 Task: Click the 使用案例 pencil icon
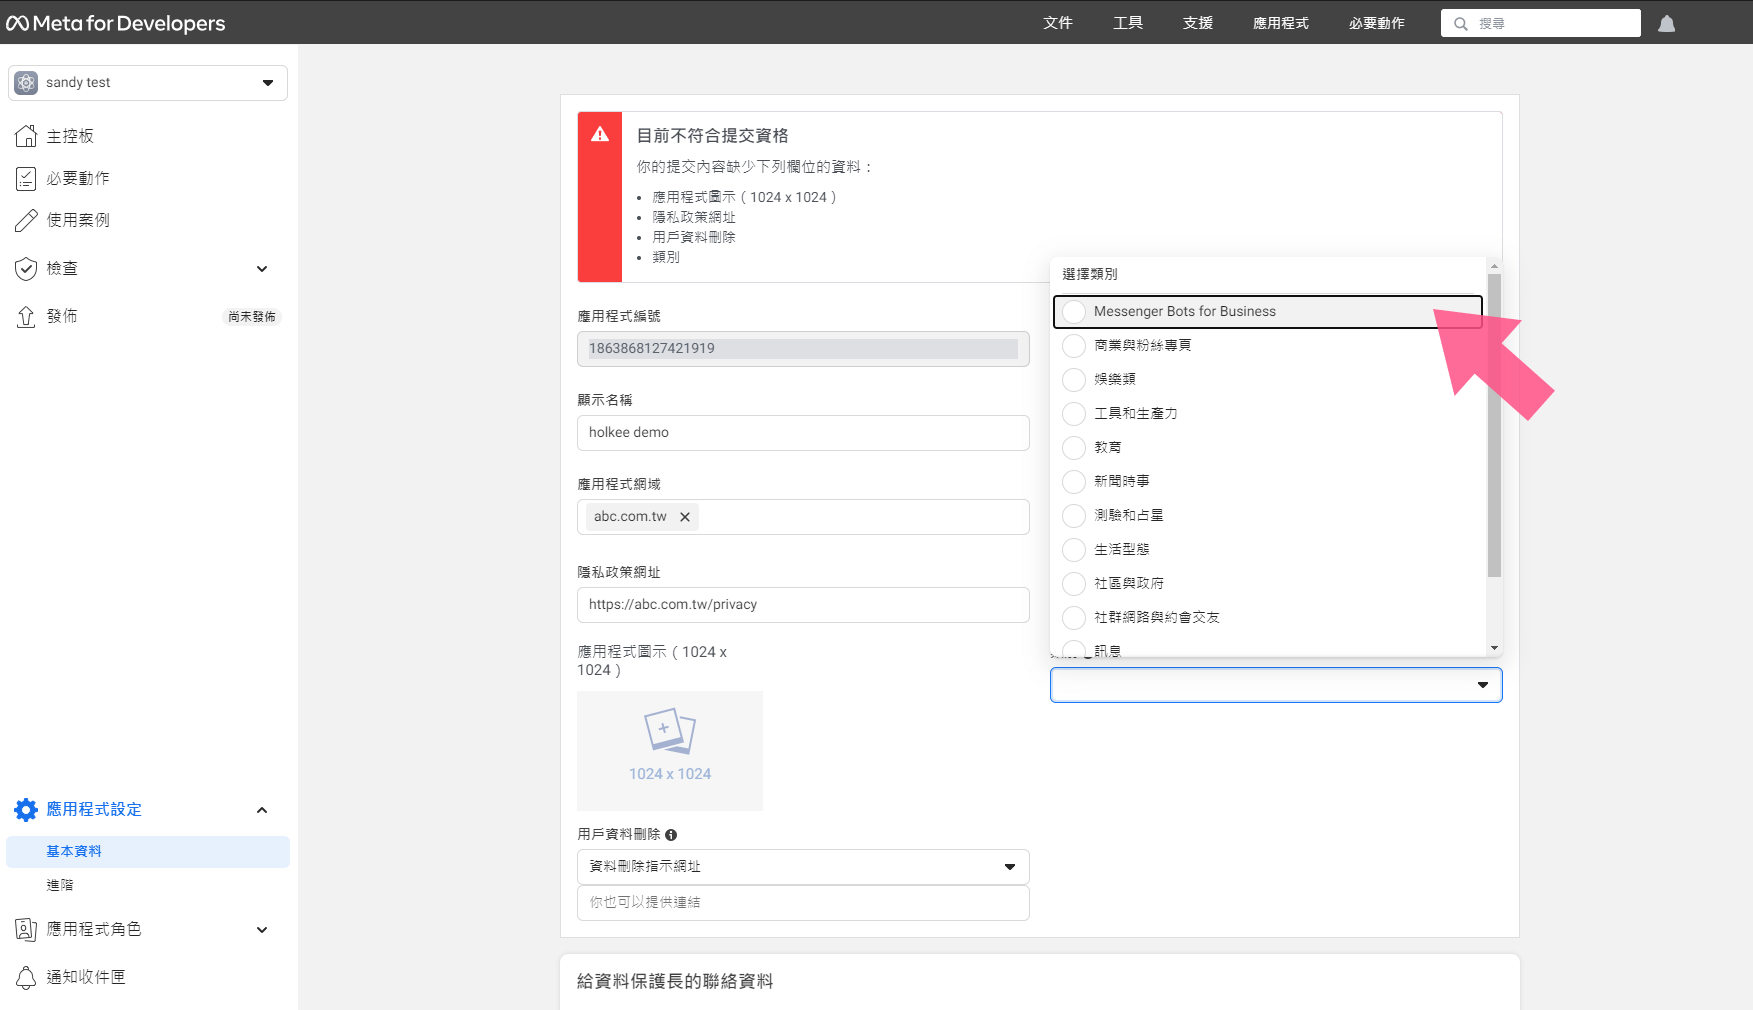27,220
